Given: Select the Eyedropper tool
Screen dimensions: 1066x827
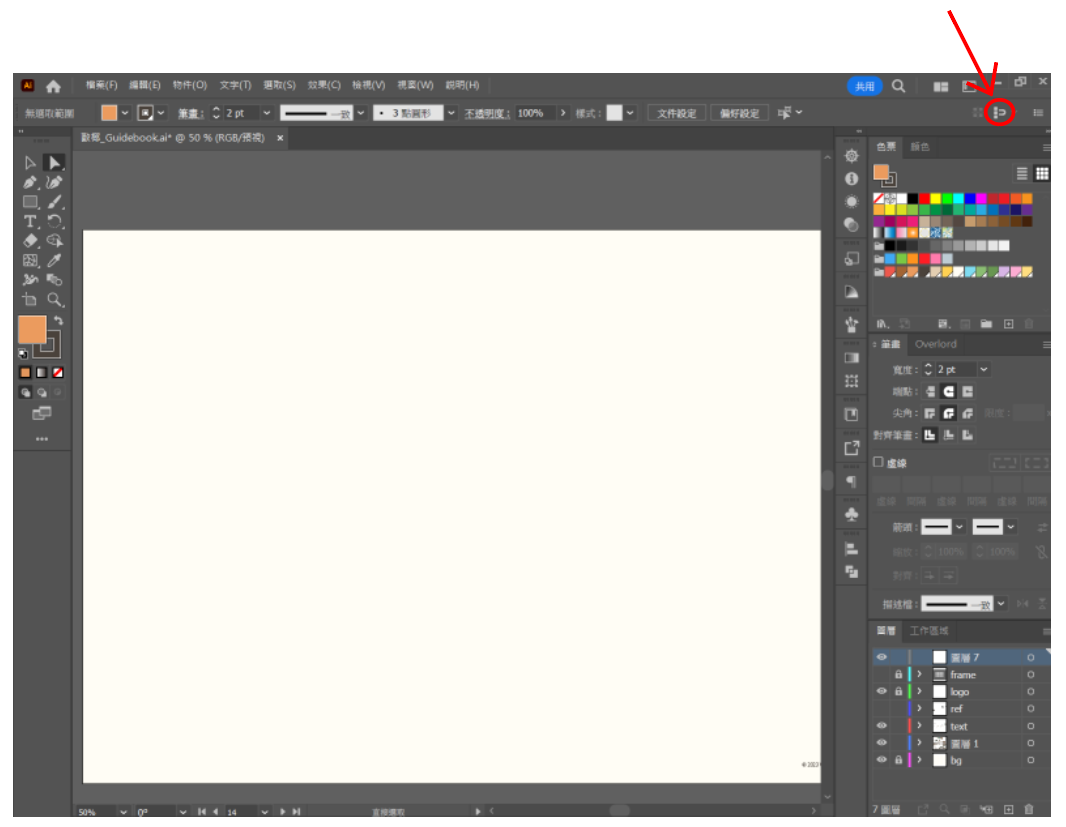Looking at the screenshot, I should (x=54, y=260).
